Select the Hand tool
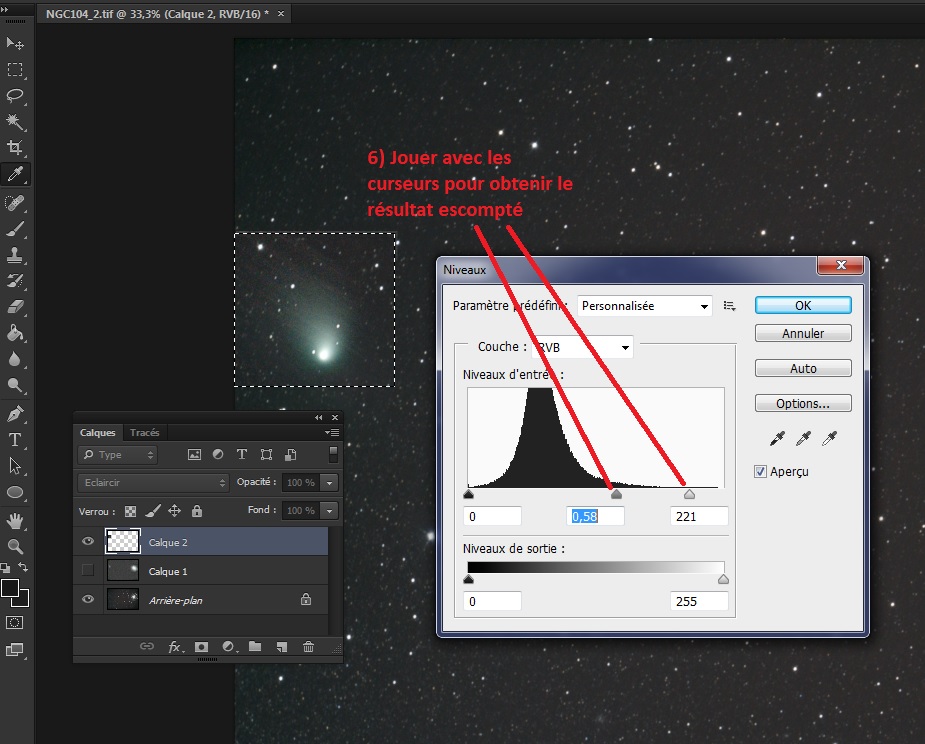925x744 pixels. [15, 520]
